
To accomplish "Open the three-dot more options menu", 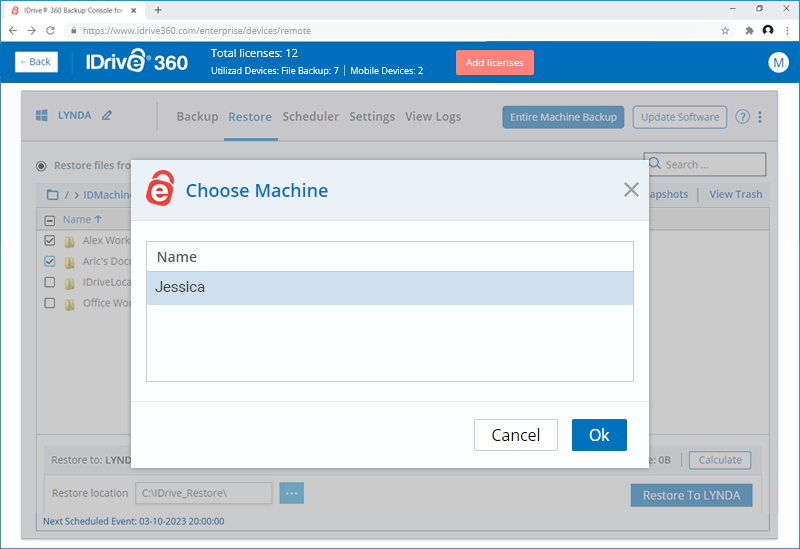I will tap(760, 117).
